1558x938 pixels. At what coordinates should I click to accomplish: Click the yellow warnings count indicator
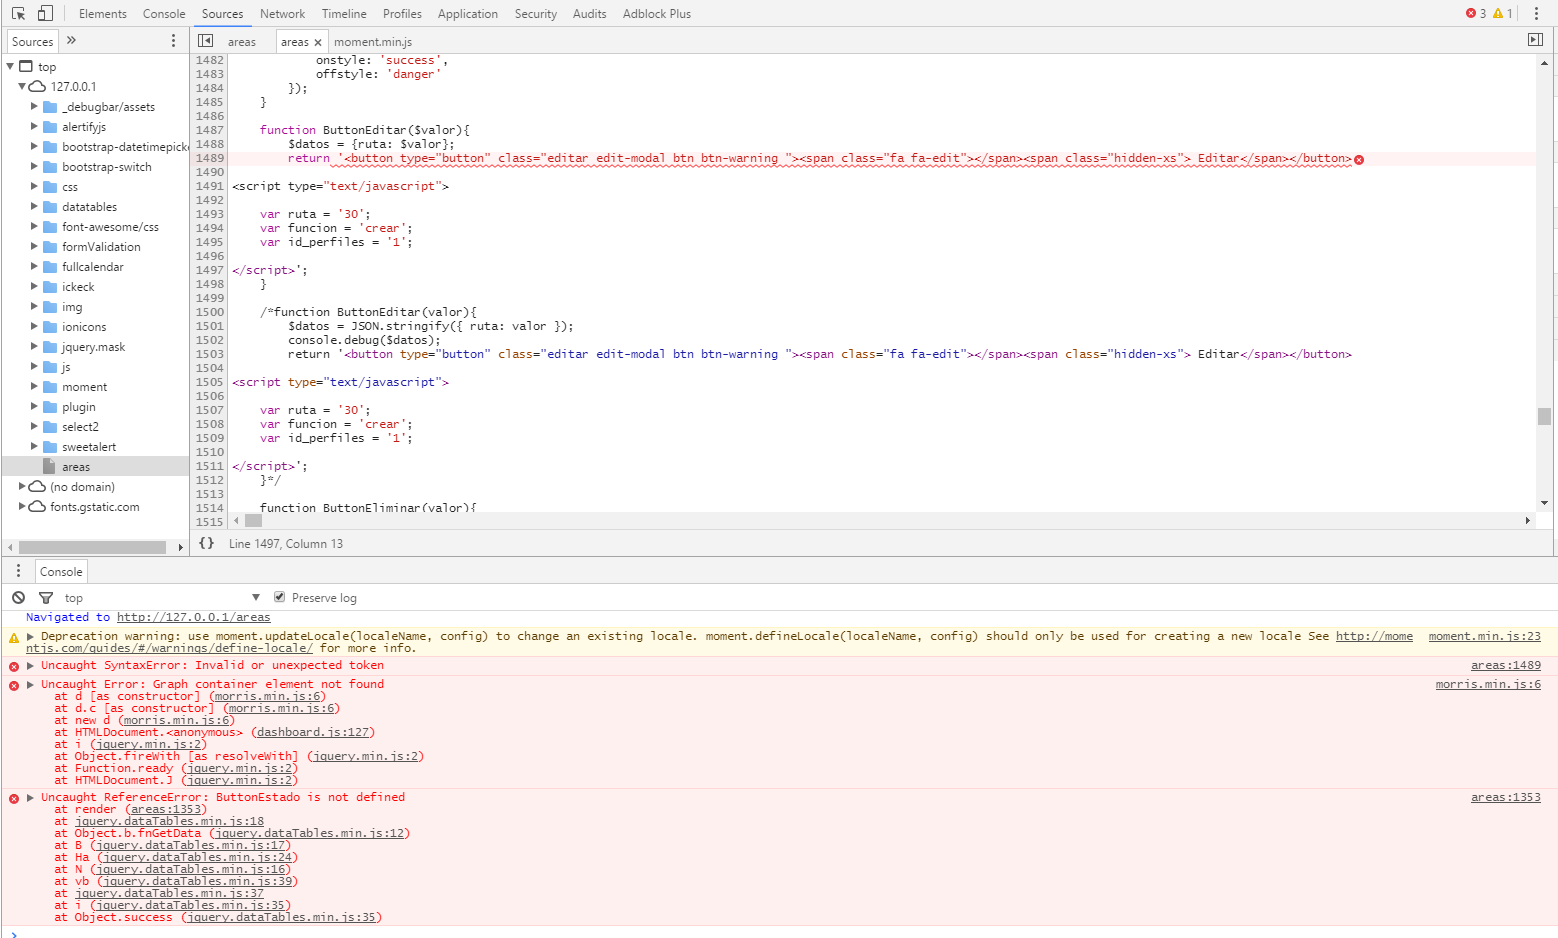[x=1503, y=14]
